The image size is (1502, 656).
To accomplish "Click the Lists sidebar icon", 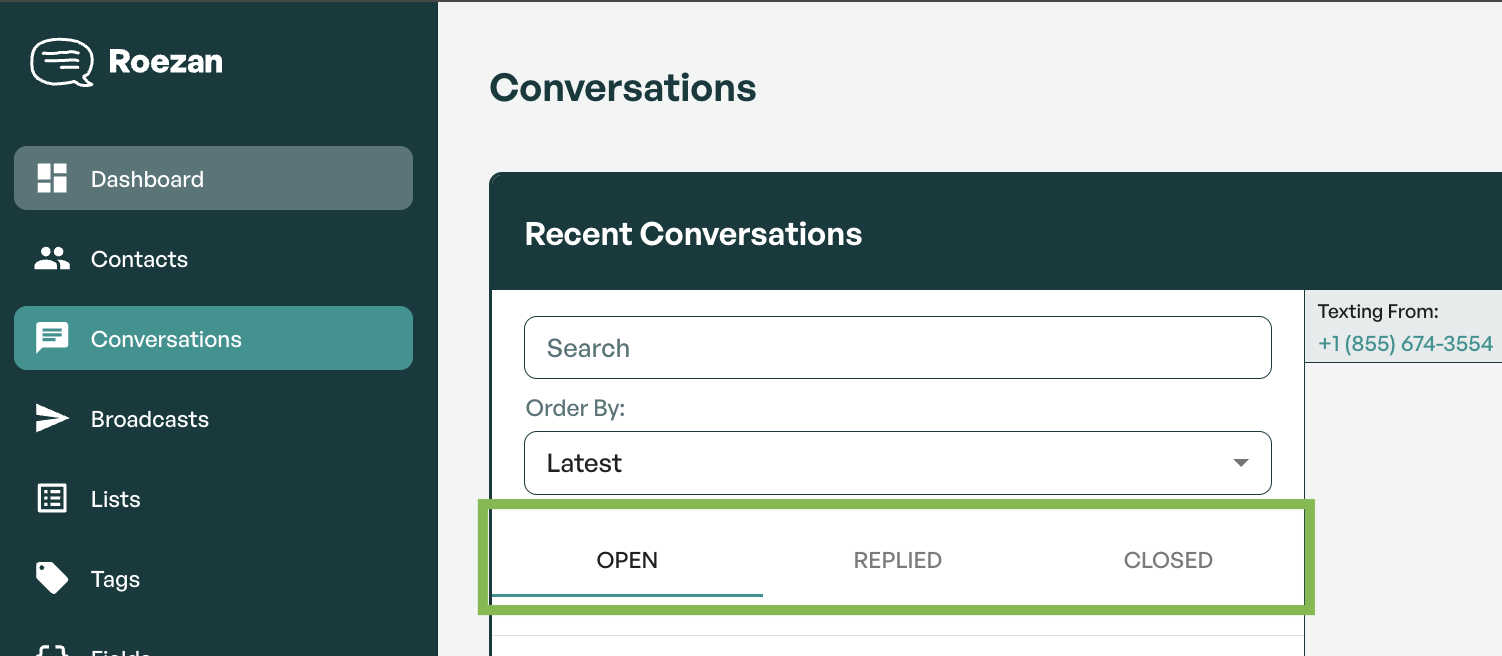I will pos(52,499).
